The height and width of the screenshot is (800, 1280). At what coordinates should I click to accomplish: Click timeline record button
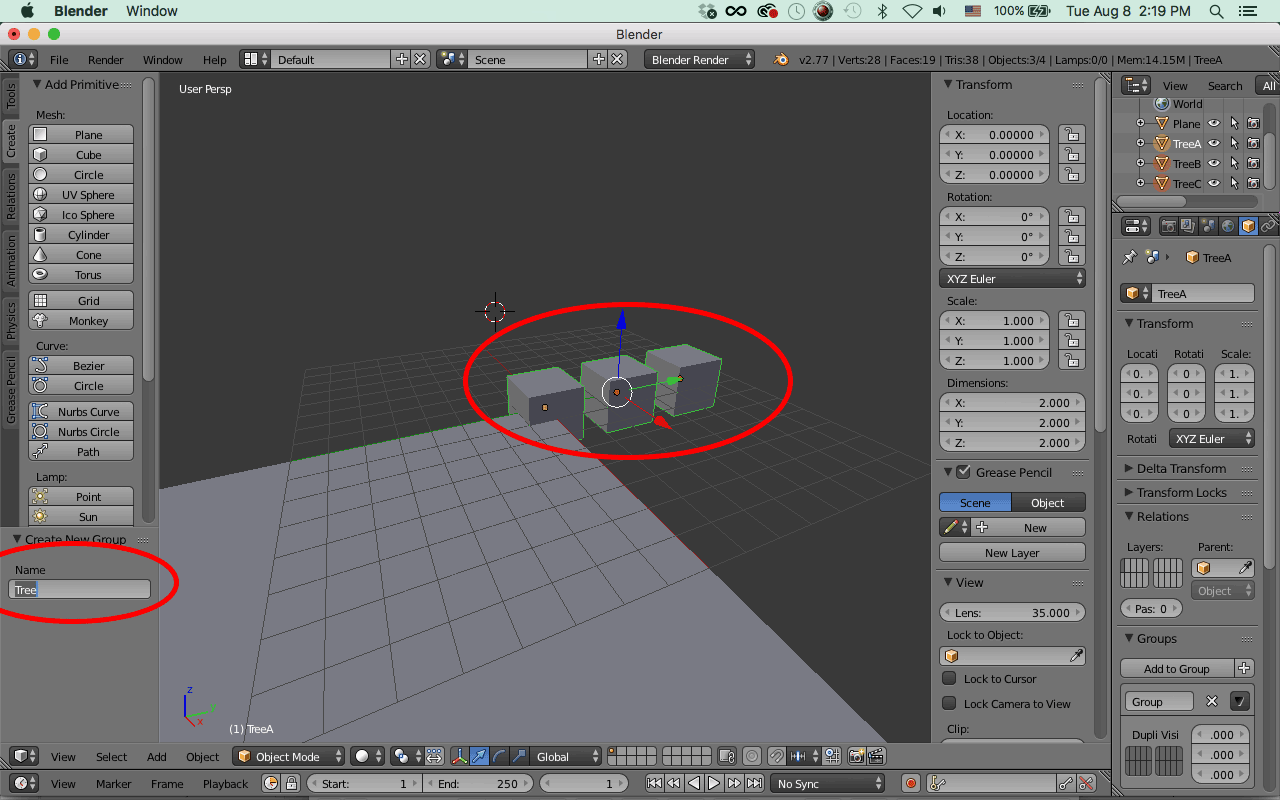click(911, 783)
